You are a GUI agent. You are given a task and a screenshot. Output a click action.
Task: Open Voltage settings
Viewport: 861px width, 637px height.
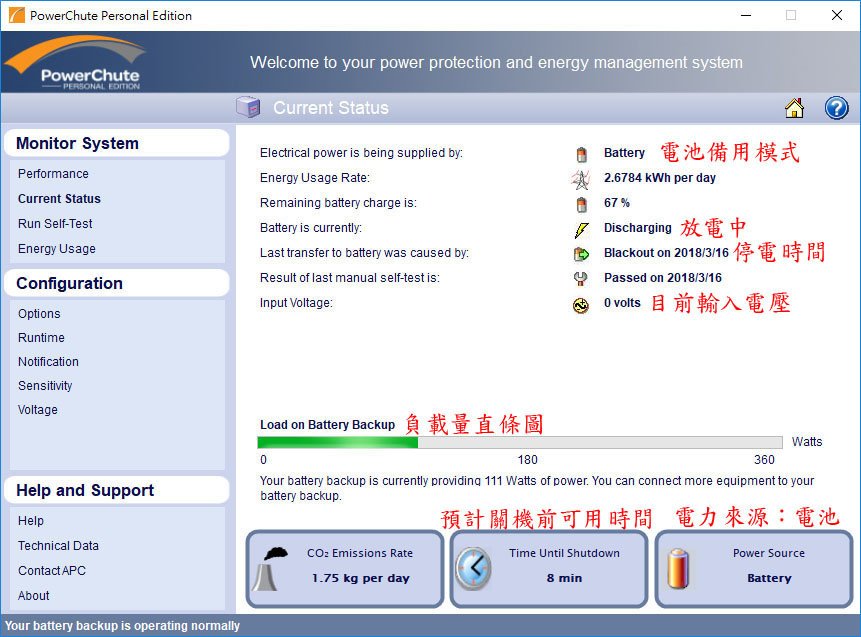[38, 410]
